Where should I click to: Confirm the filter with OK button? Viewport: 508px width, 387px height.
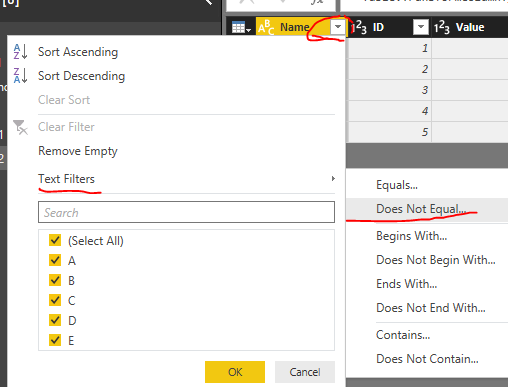(x=235, y=372)
